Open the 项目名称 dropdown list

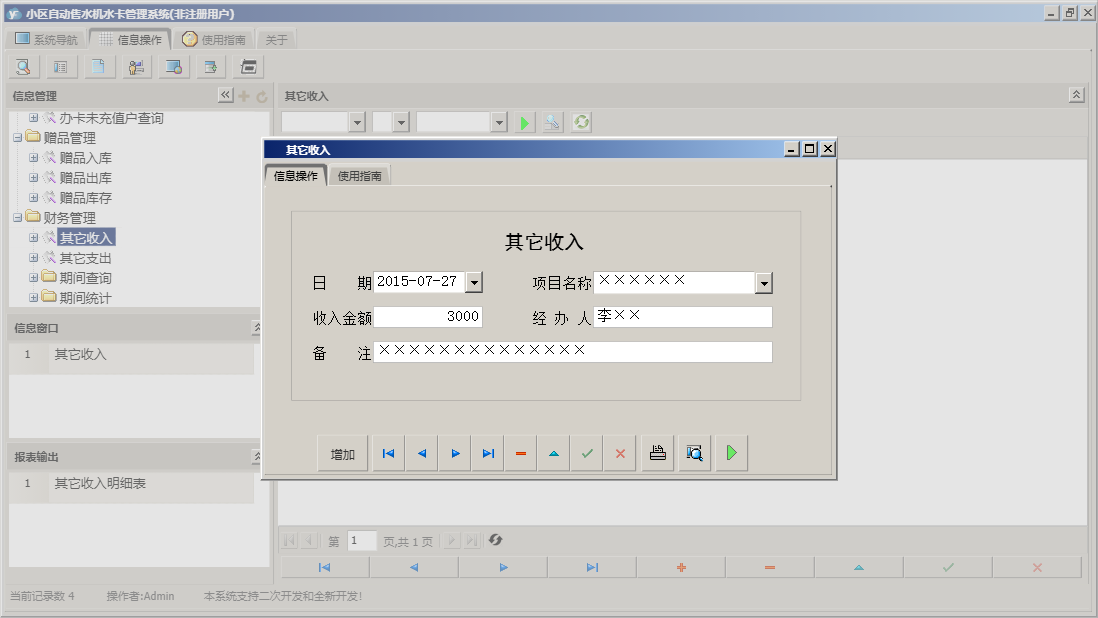[763, 281]
